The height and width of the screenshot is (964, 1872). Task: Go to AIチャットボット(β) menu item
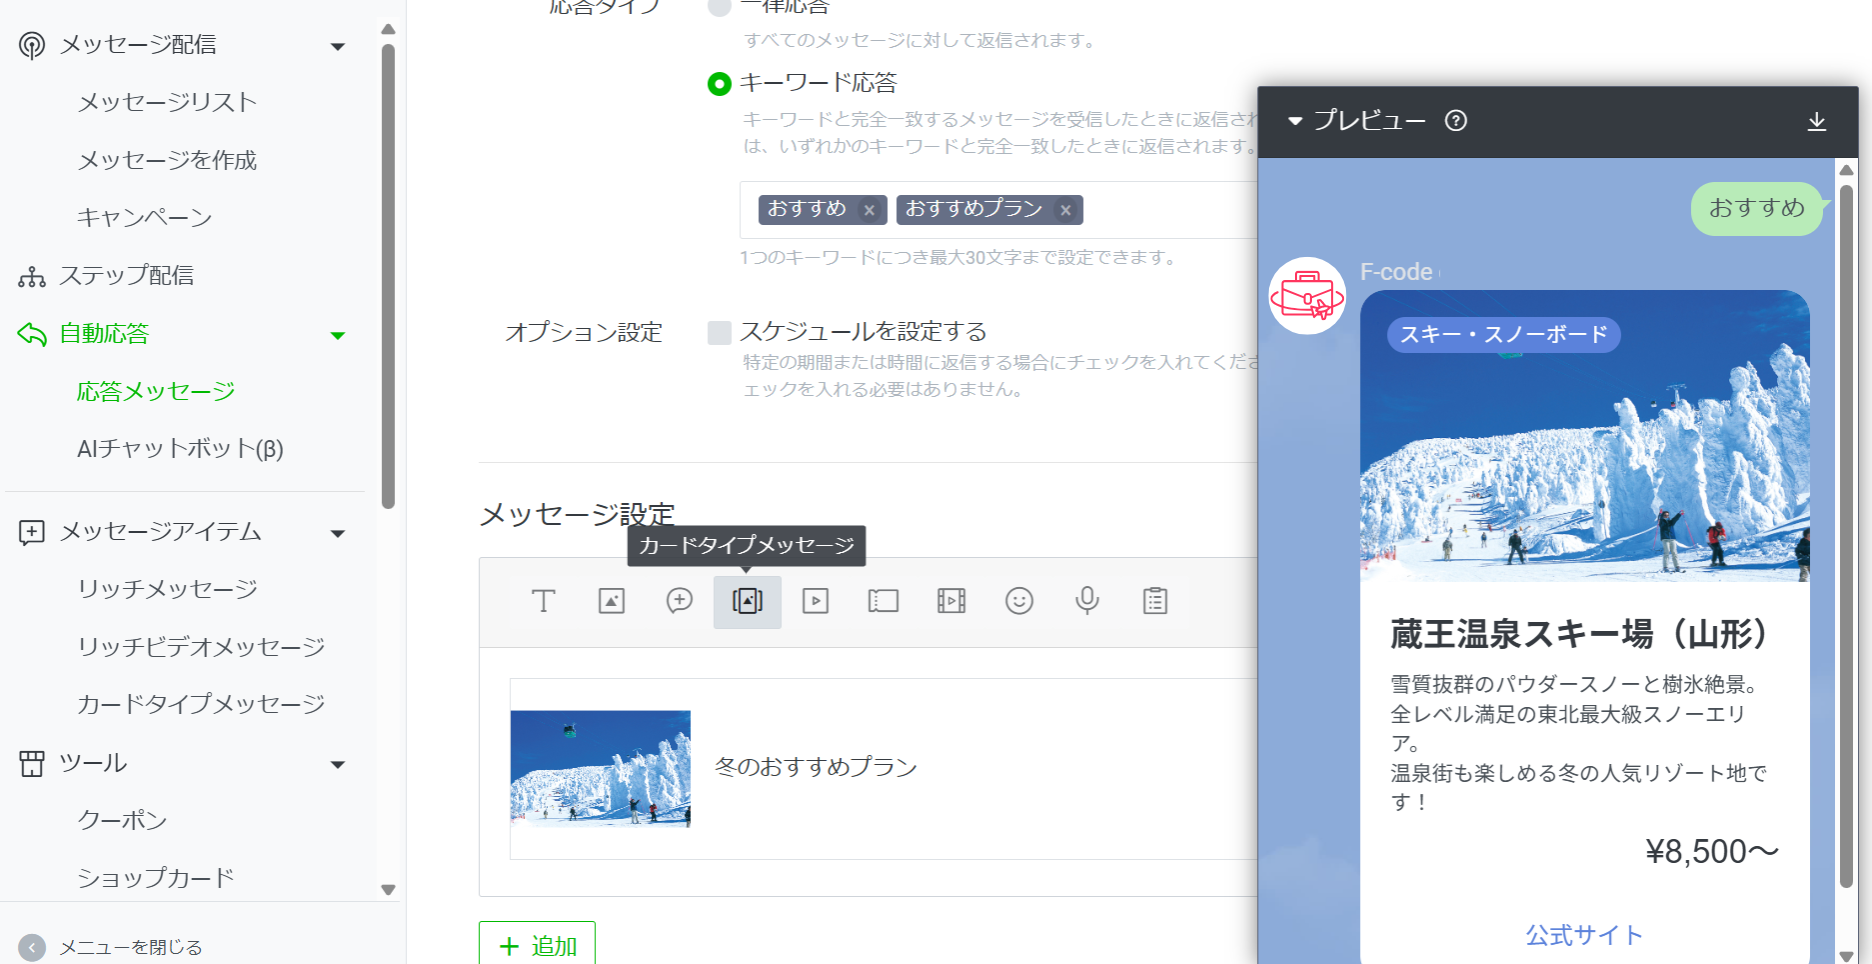(180, 449)
